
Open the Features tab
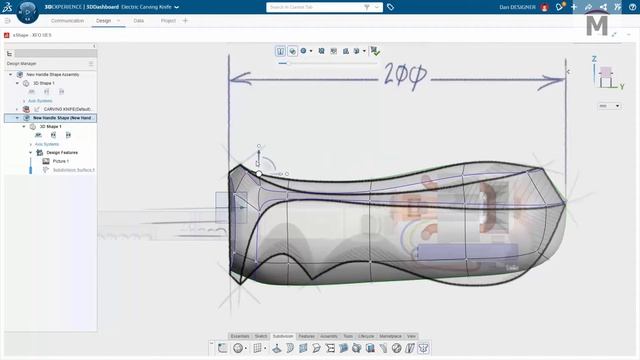coord(306,336)
